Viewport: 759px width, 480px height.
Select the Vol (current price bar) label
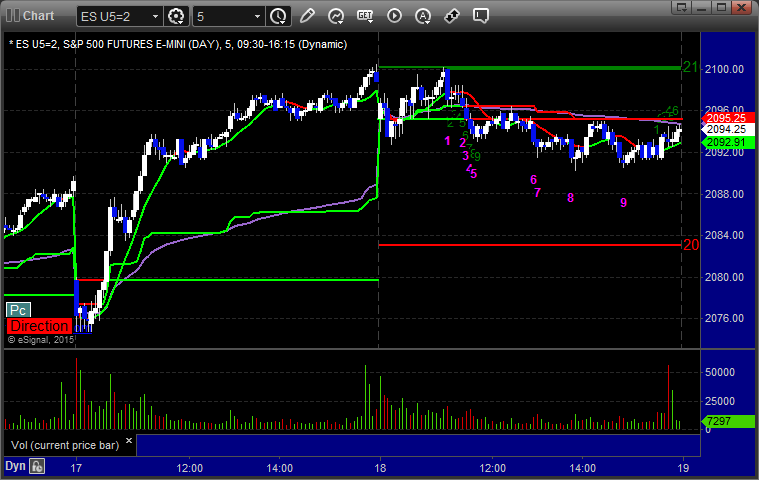65,445
